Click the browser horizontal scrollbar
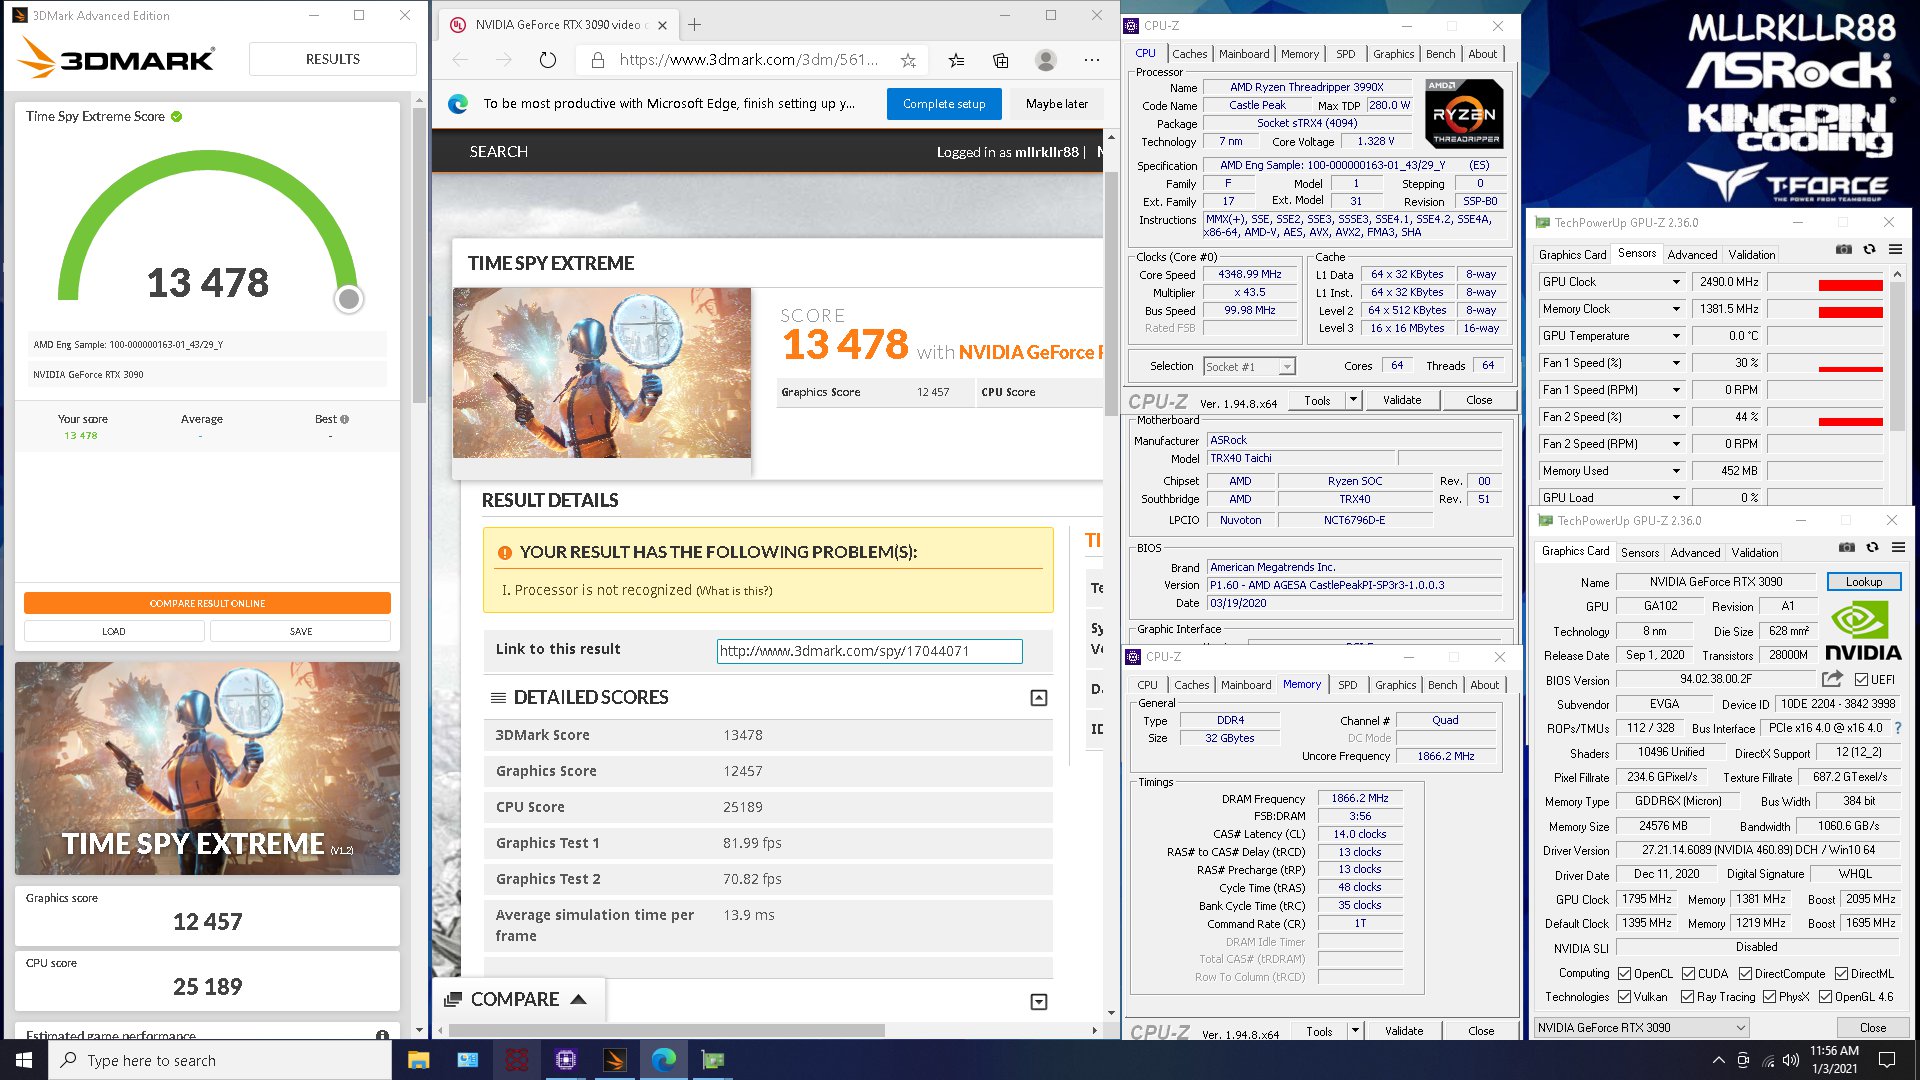Viewport: 1920px width, 1080px height. [667, 1030]
